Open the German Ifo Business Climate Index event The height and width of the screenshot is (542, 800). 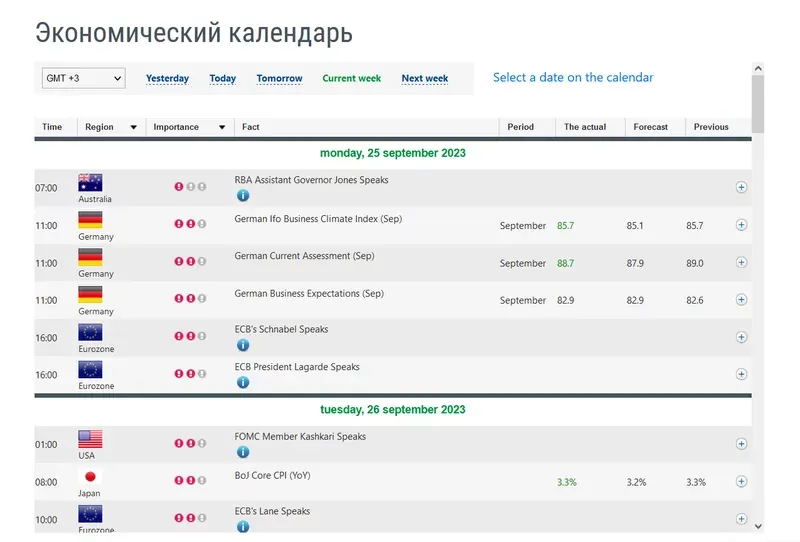tap(318, 219)
